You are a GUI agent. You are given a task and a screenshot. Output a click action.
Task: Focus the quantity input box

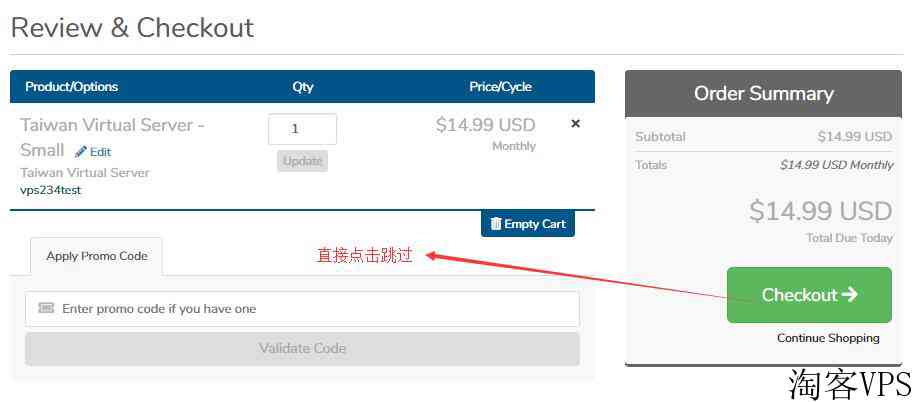302,129
